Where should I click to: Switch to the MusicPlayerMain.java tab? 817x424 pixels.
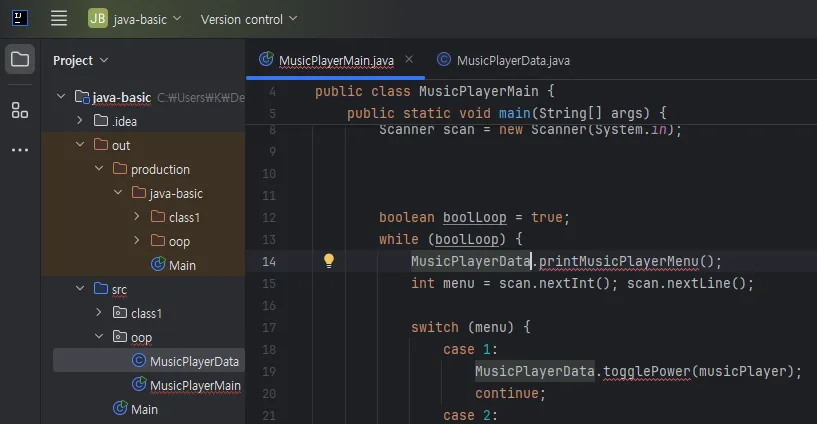(x=336, y=60)
